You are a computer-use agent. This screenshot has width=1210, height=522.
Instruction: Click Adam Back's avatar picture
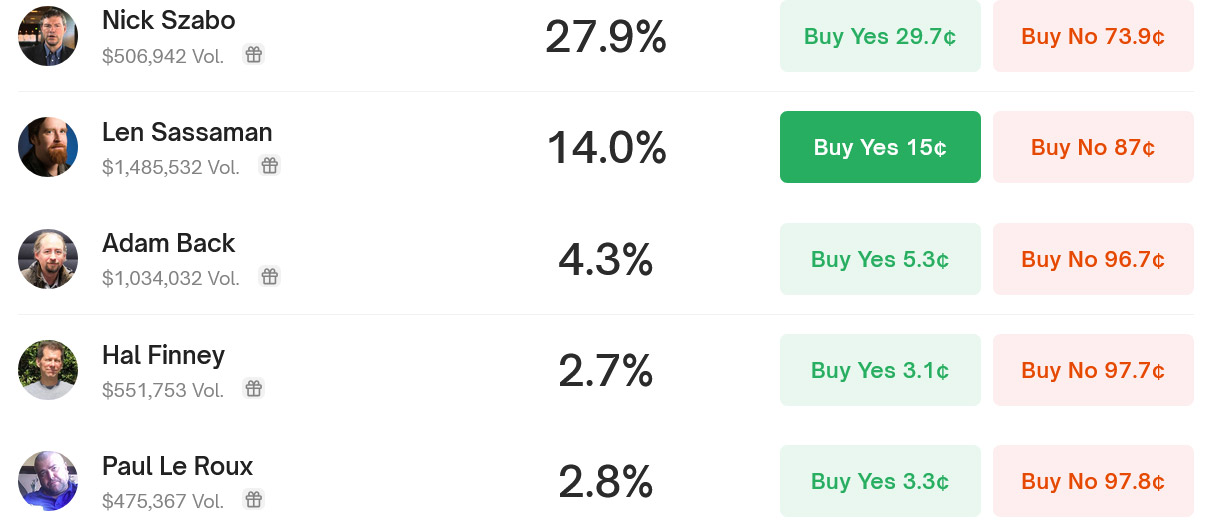click(x=48, y=259)
